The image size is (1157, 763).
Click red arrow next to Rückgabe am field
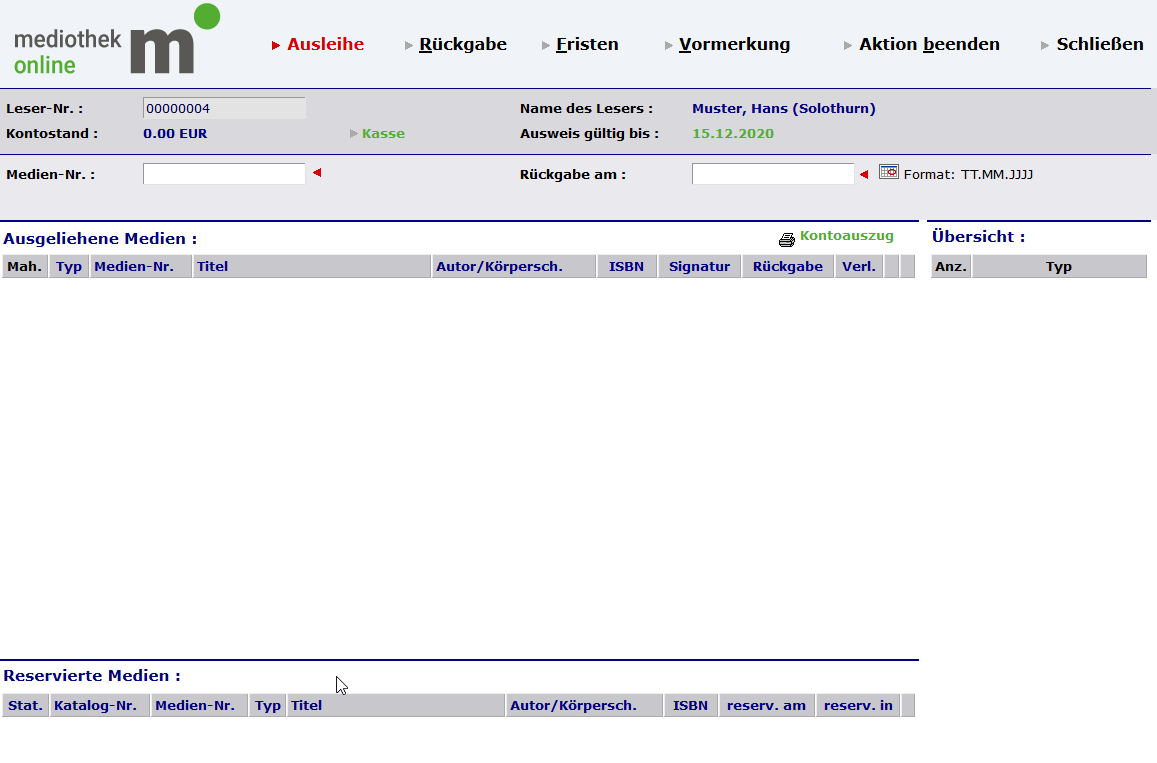pyautogui.click(x=864, y=175)
